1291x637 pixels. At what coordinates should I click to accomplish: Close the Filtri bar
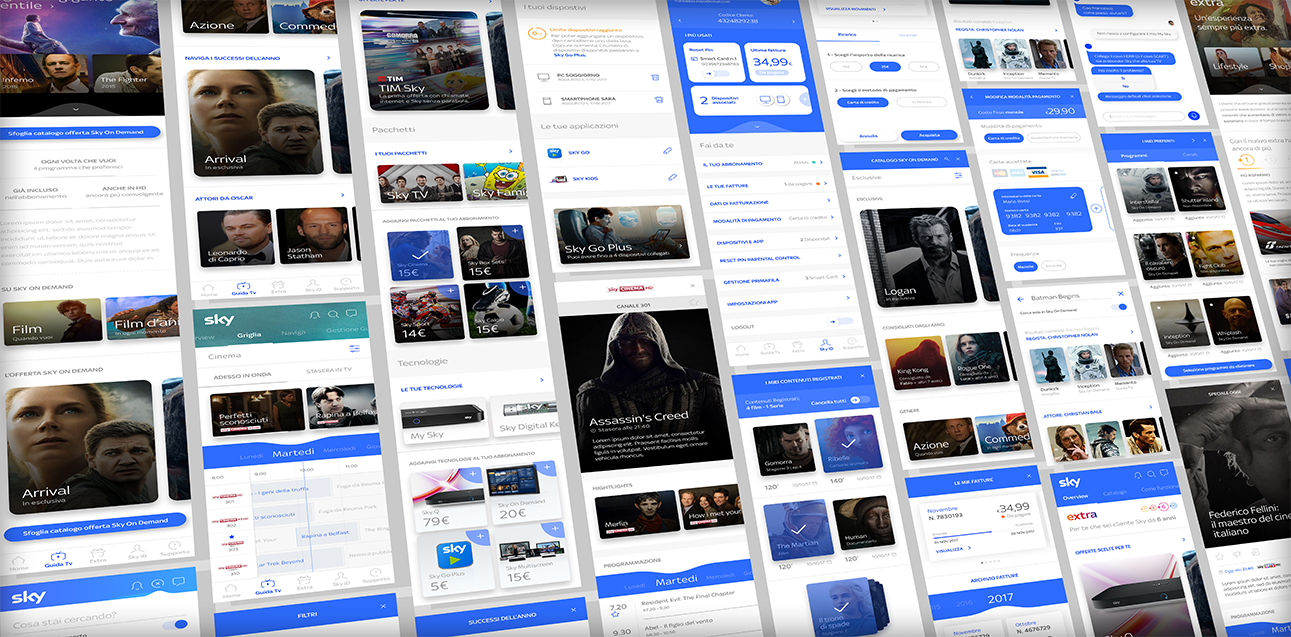click(x=385, y=606)
